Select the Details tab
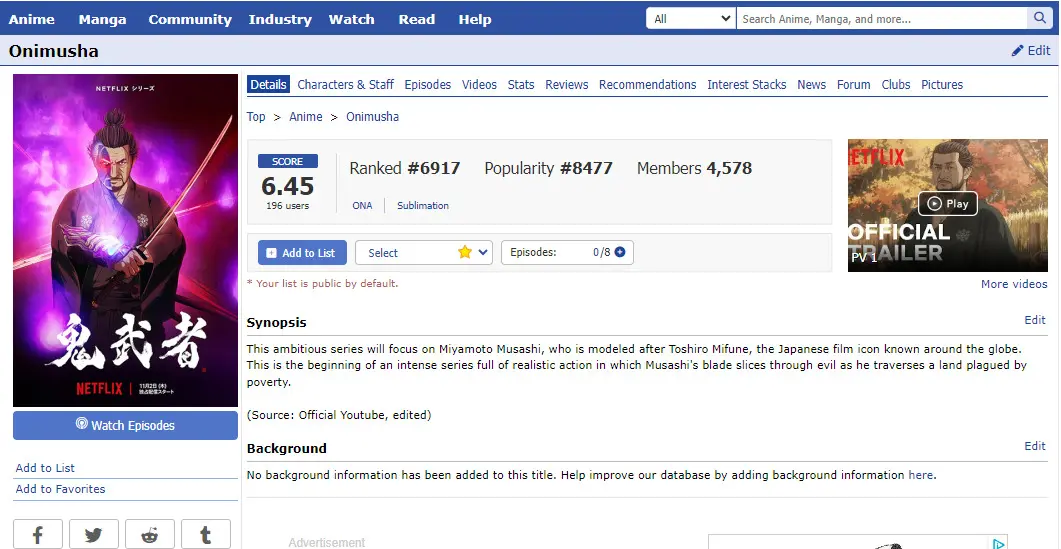Viewport: 1061px width, 549px height. (269, 85)
